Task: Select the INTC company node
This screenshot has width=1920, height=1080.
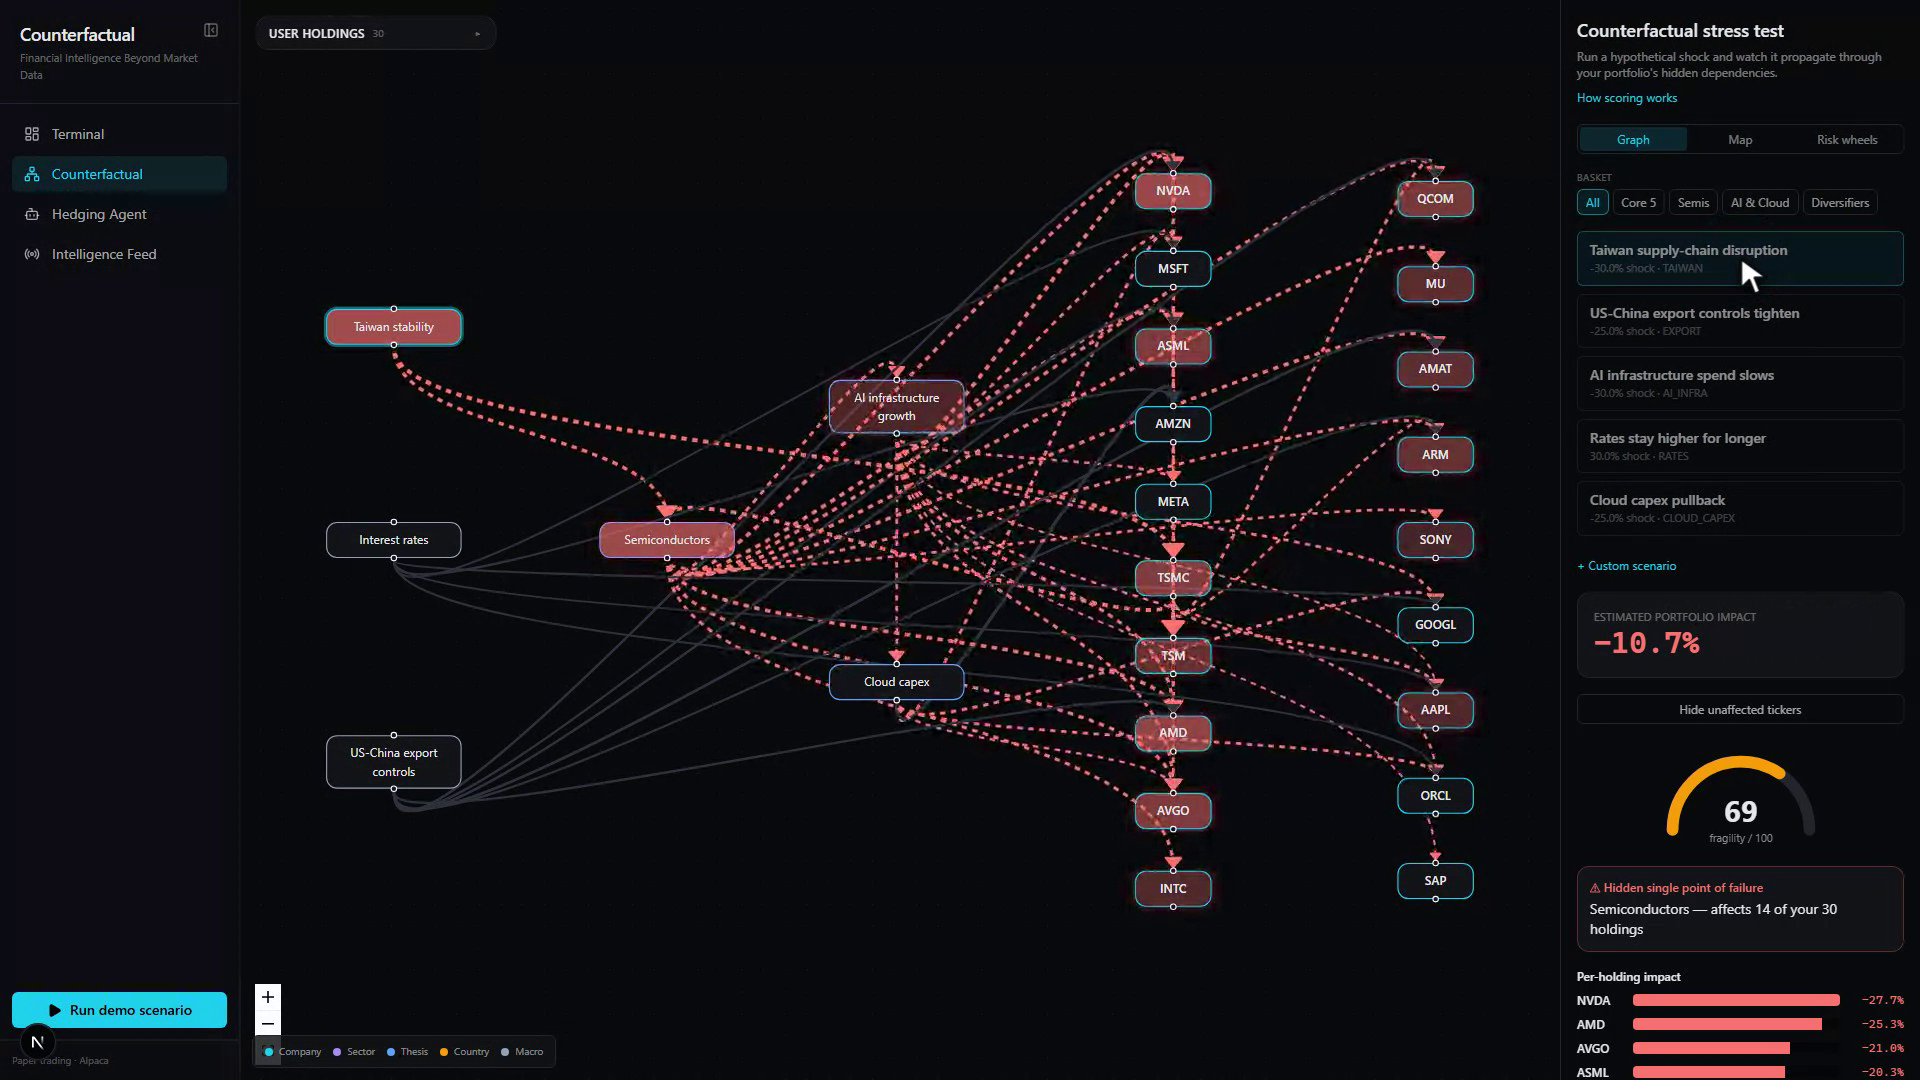Action: click(1173, 889)
